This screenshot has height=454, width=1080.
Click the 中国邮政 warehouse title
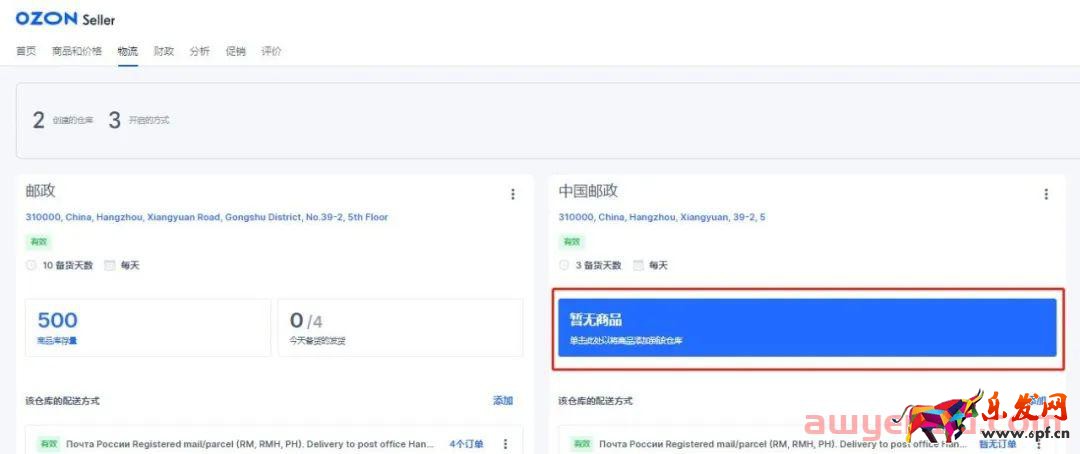point(588,191)
